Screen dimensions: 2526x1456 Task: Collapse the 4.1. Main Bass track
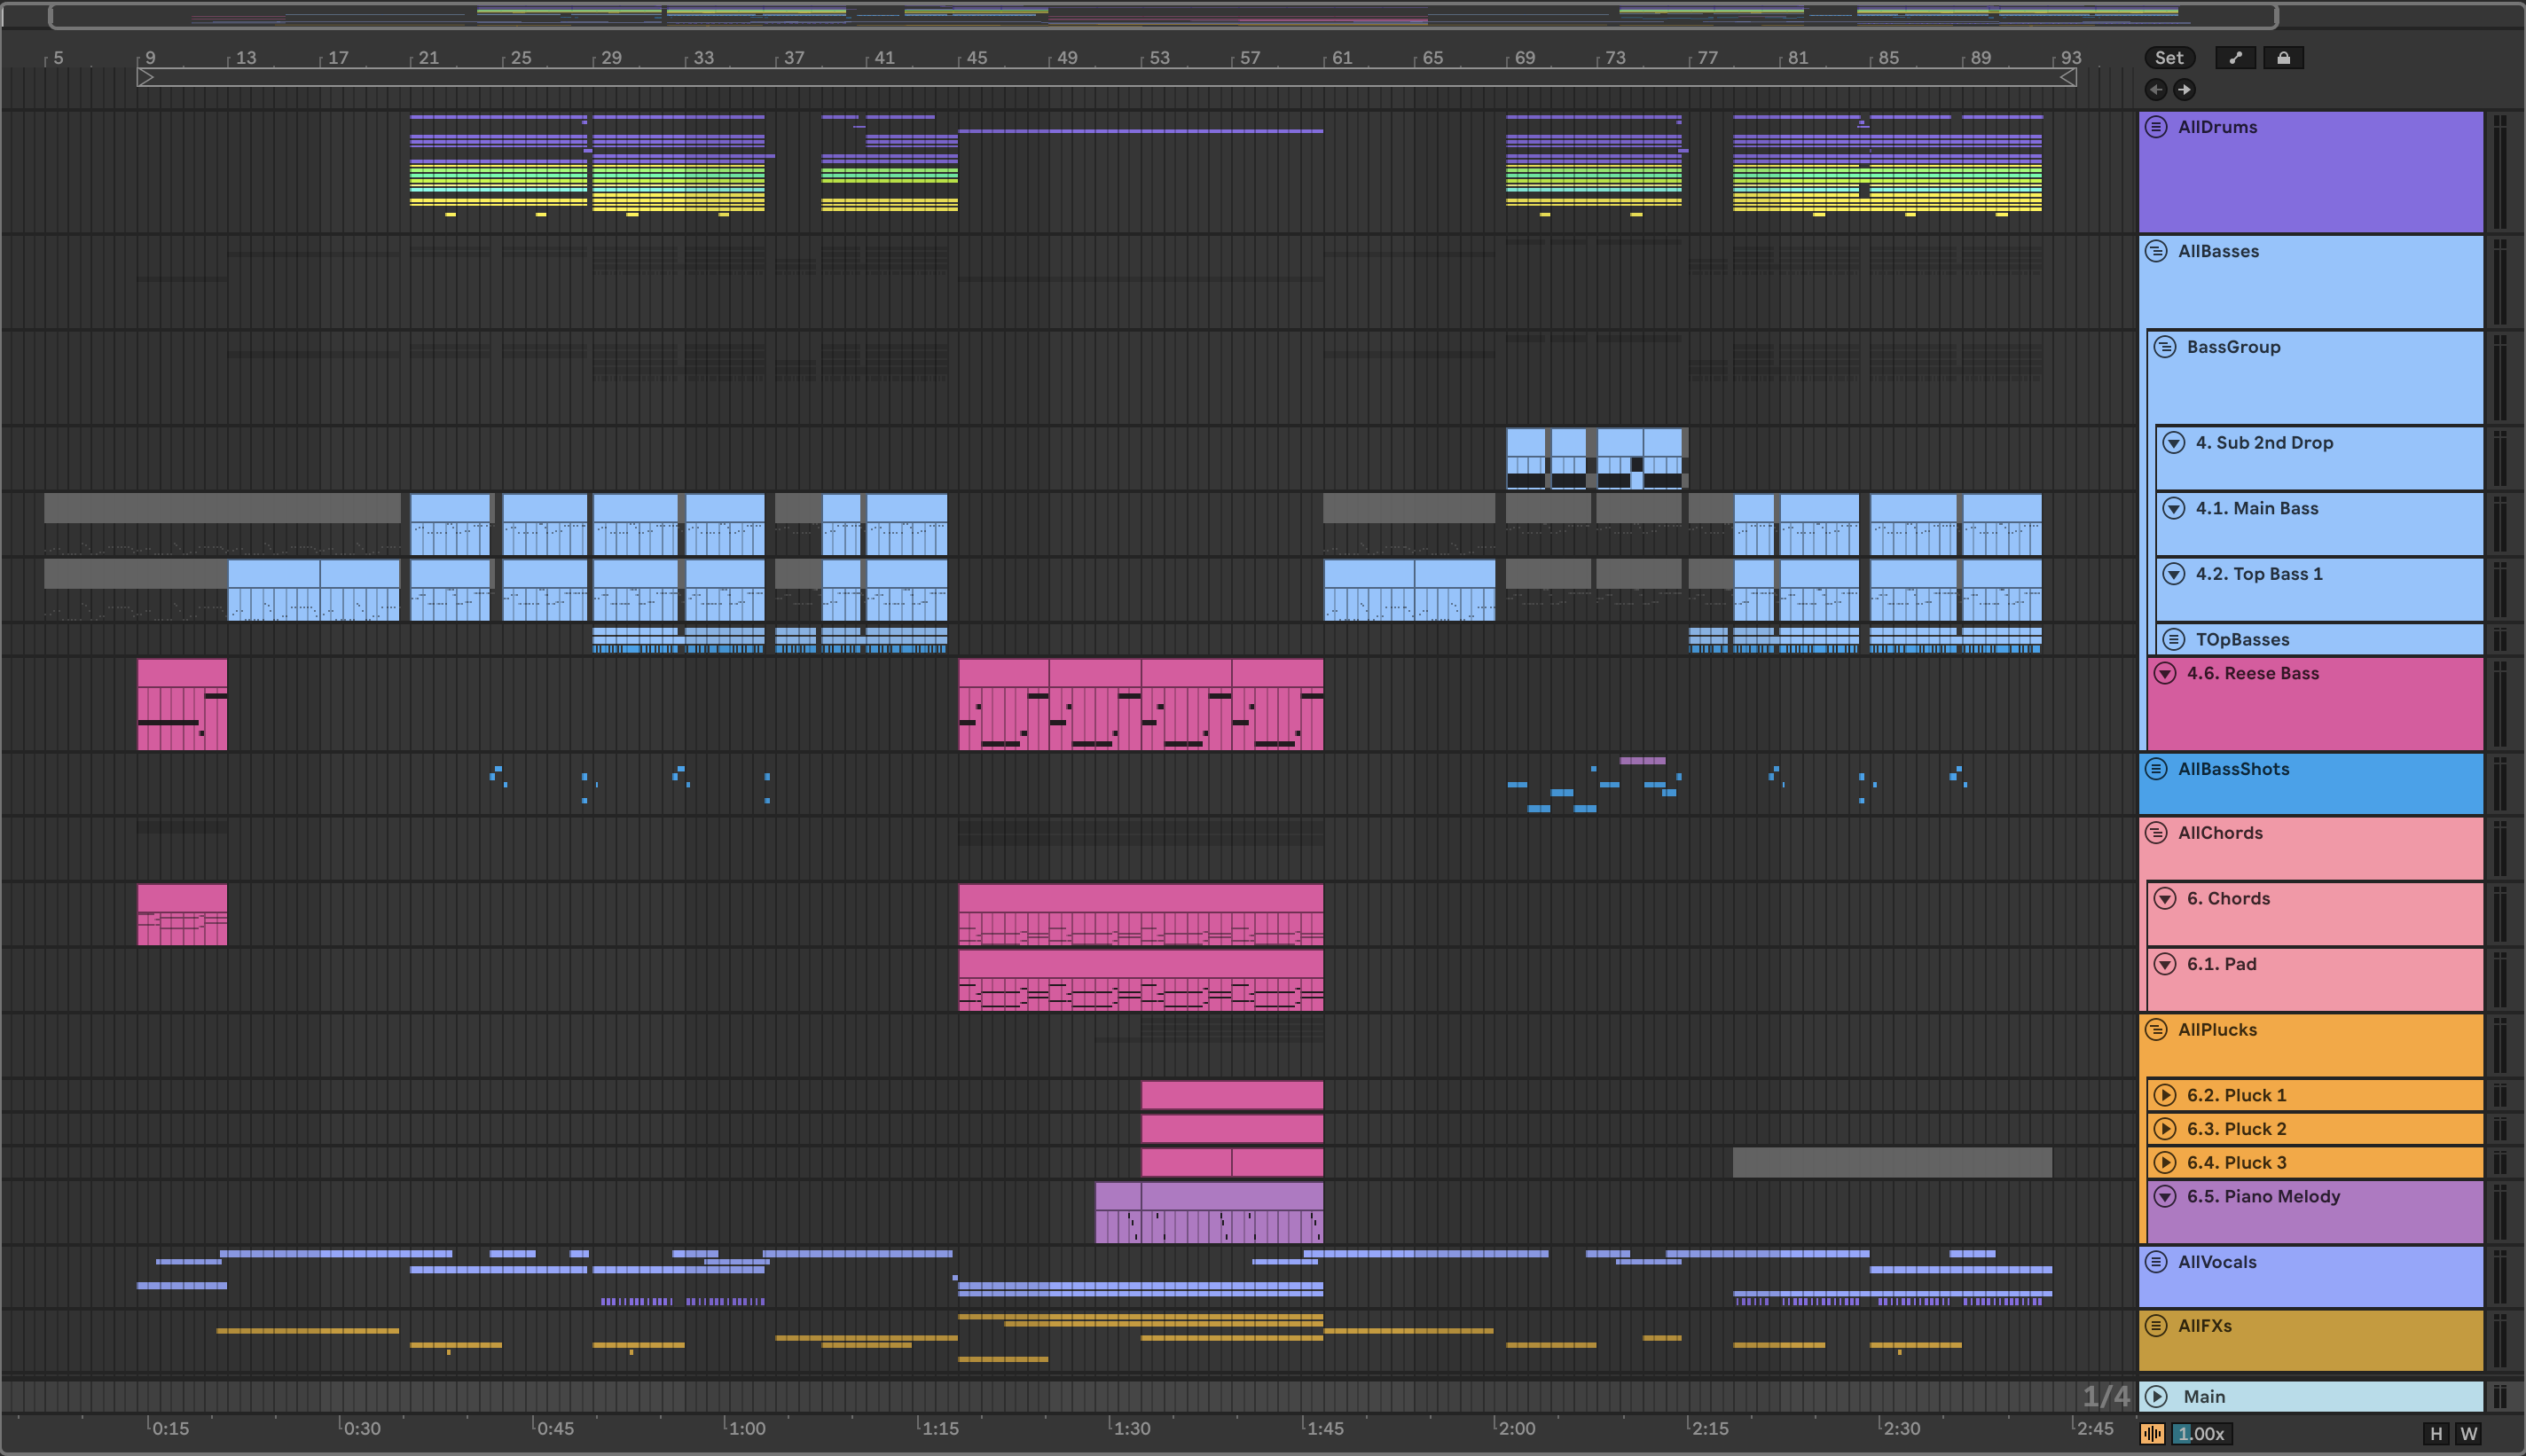pyautogui.click(x=2174, y=508)
